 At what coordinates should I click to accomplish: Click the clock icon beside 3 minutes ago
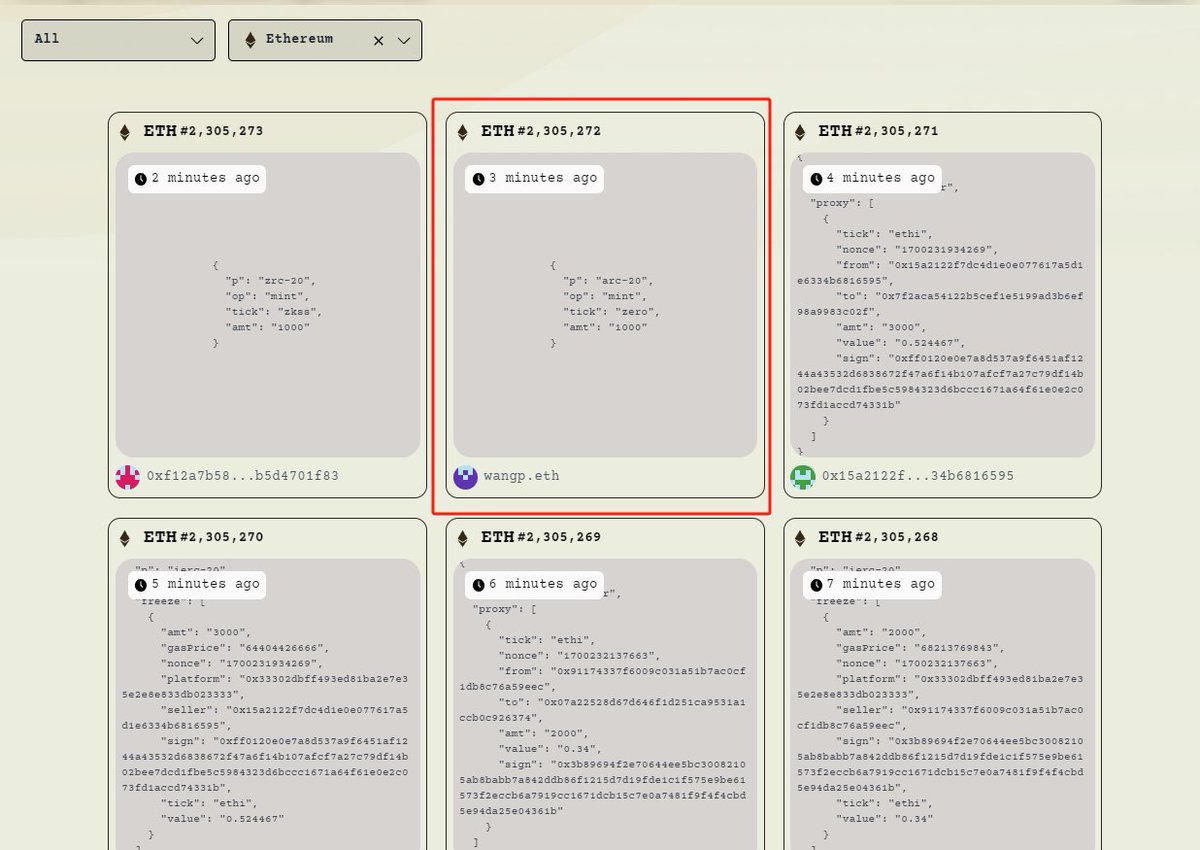pos(479,178)
